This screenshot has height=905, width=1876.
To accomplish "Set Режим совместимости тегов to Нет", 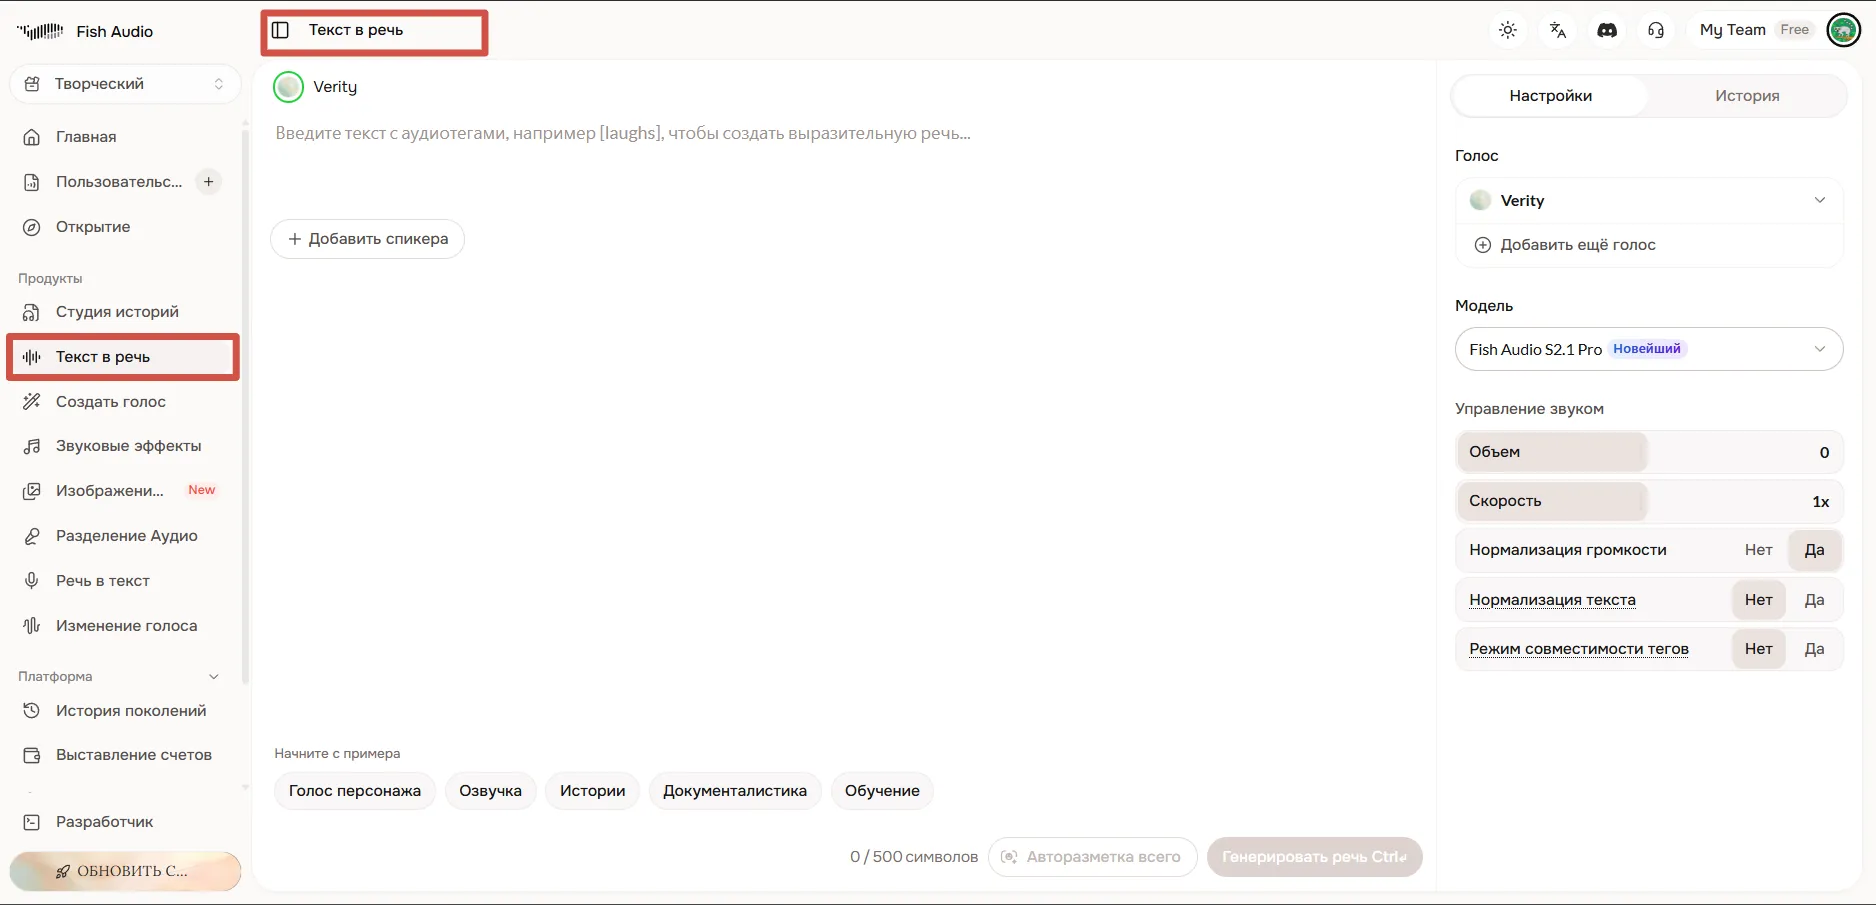I will [x=1758, y=649].
